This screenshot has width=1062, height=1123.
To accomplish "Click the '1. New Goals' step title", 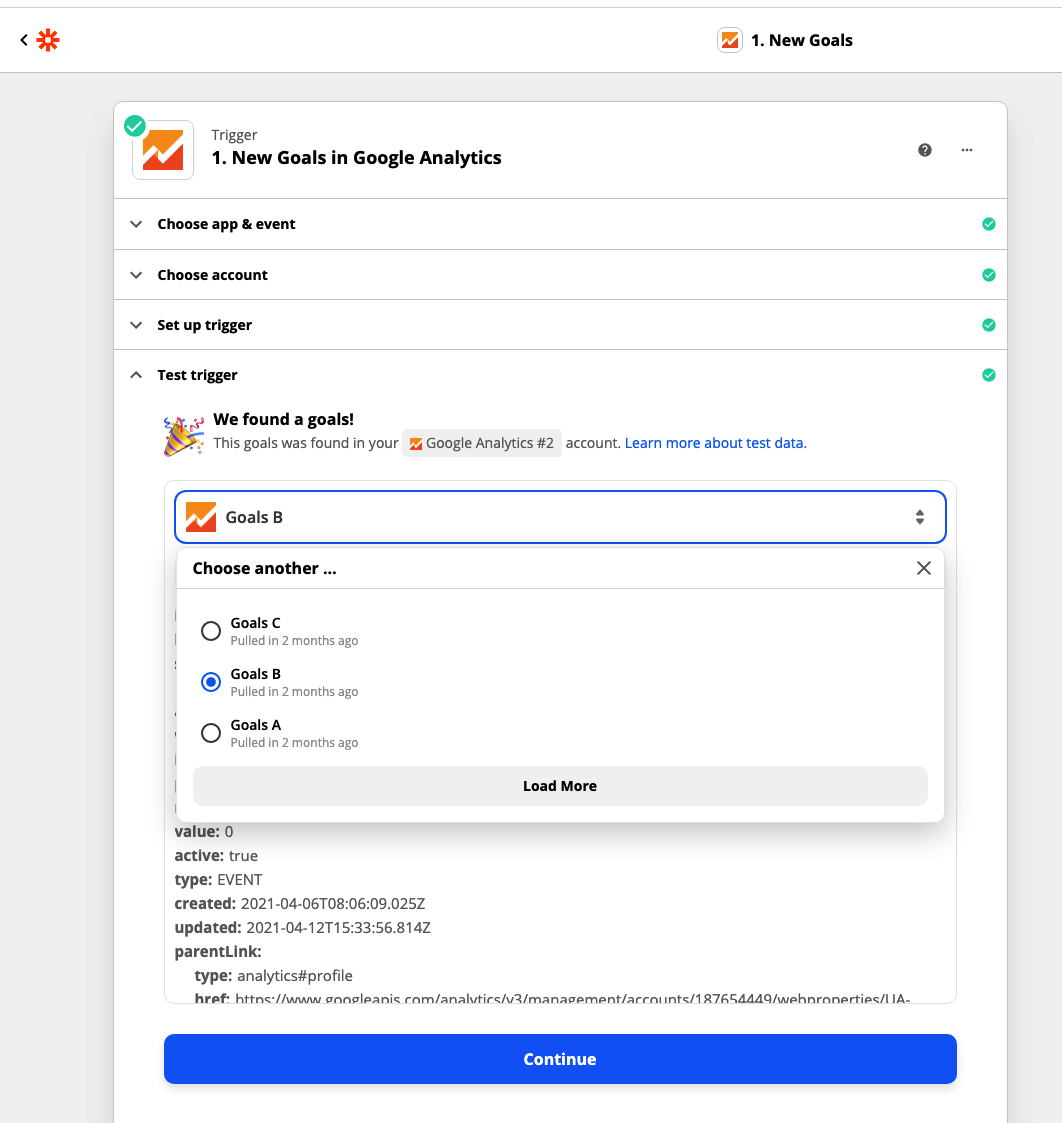I will [801, 40].
